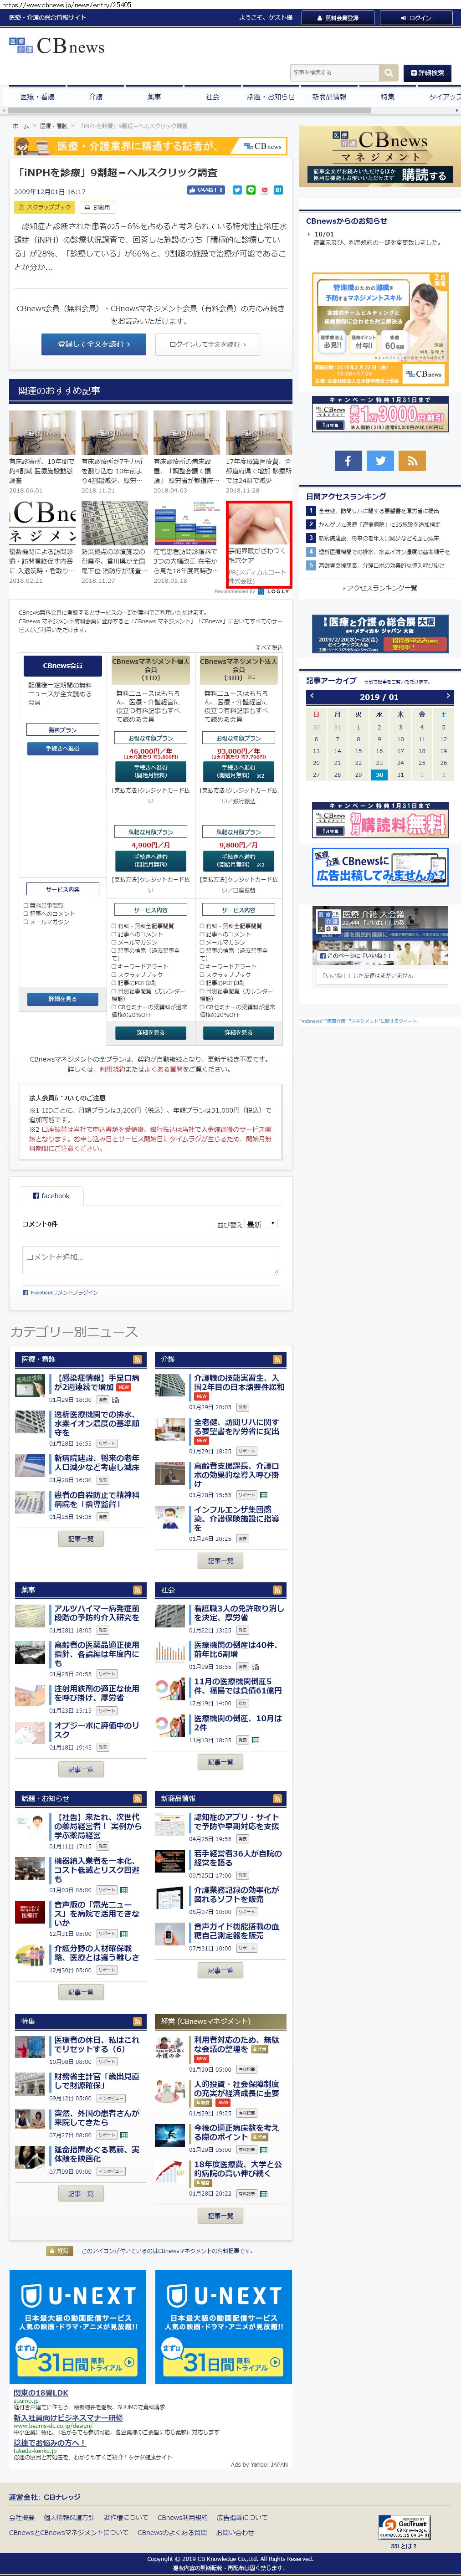461x2576 pixels.
Task: Open 新商品情報 in main navigation
Action: coord(329,97)
